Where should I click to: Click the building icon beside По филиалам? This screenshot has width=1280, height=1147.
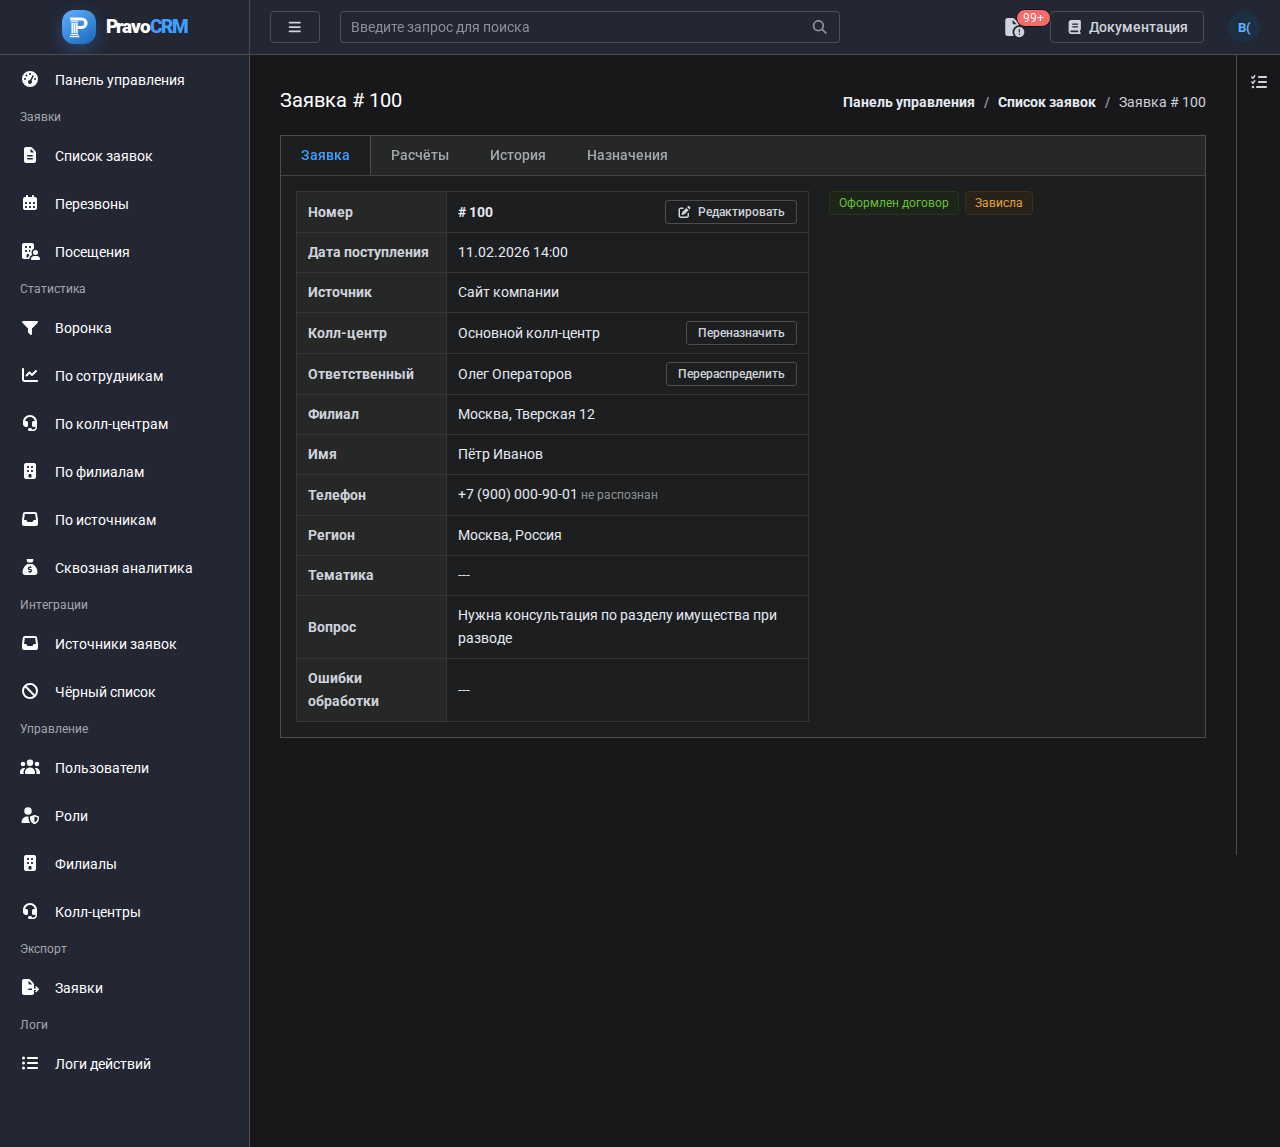pyautogui.click(x=30, y=472)
